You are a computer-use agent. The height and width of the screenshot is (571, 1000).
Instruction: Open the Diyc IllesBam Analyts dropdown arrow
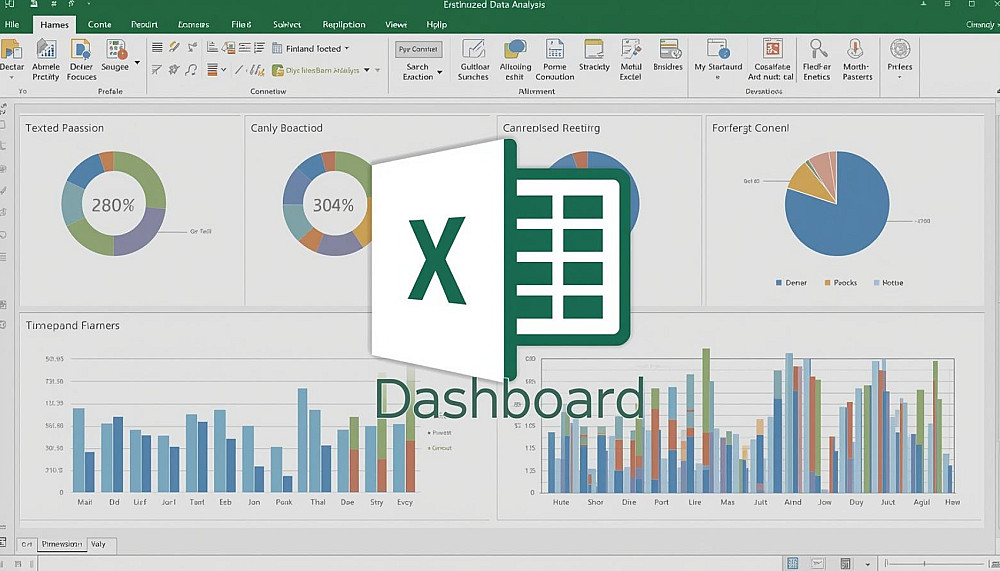[367, 70]
